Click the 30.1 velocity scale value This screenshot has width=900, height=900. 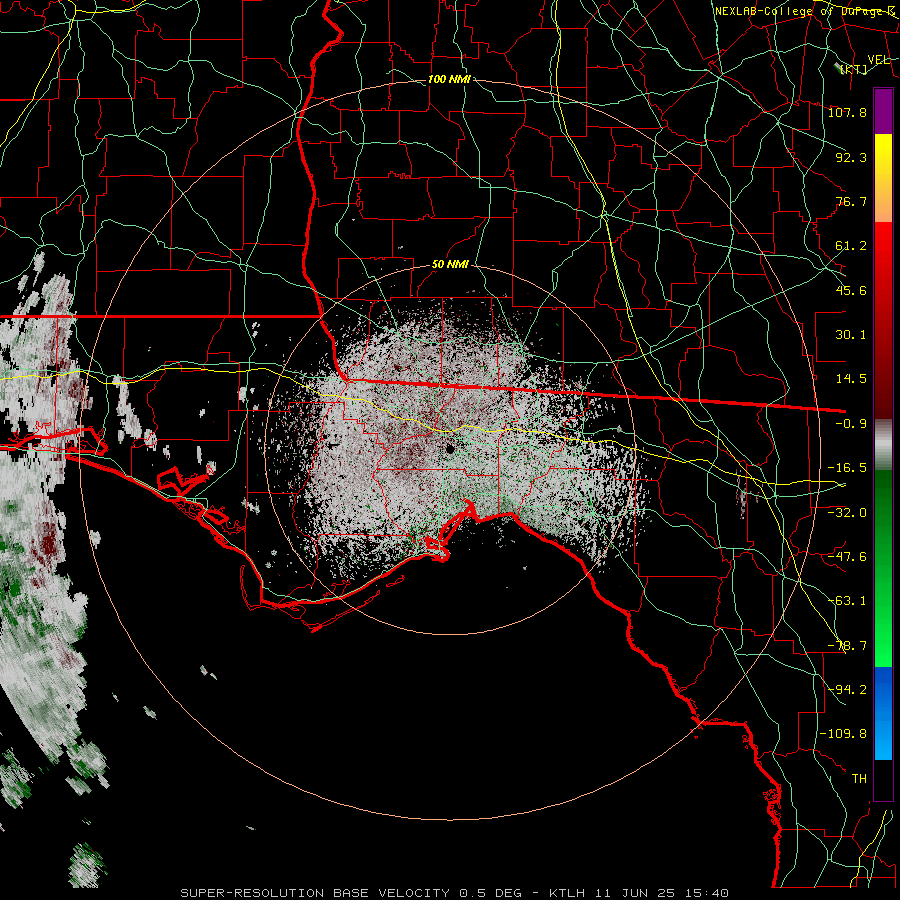click(x=851, y=335)
